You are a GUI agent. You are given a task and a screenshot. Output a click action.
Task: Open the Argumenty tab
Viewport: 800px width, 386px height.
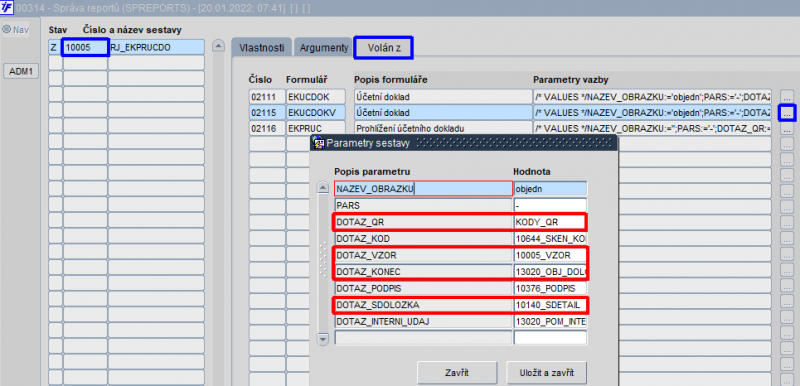[323, 47]
